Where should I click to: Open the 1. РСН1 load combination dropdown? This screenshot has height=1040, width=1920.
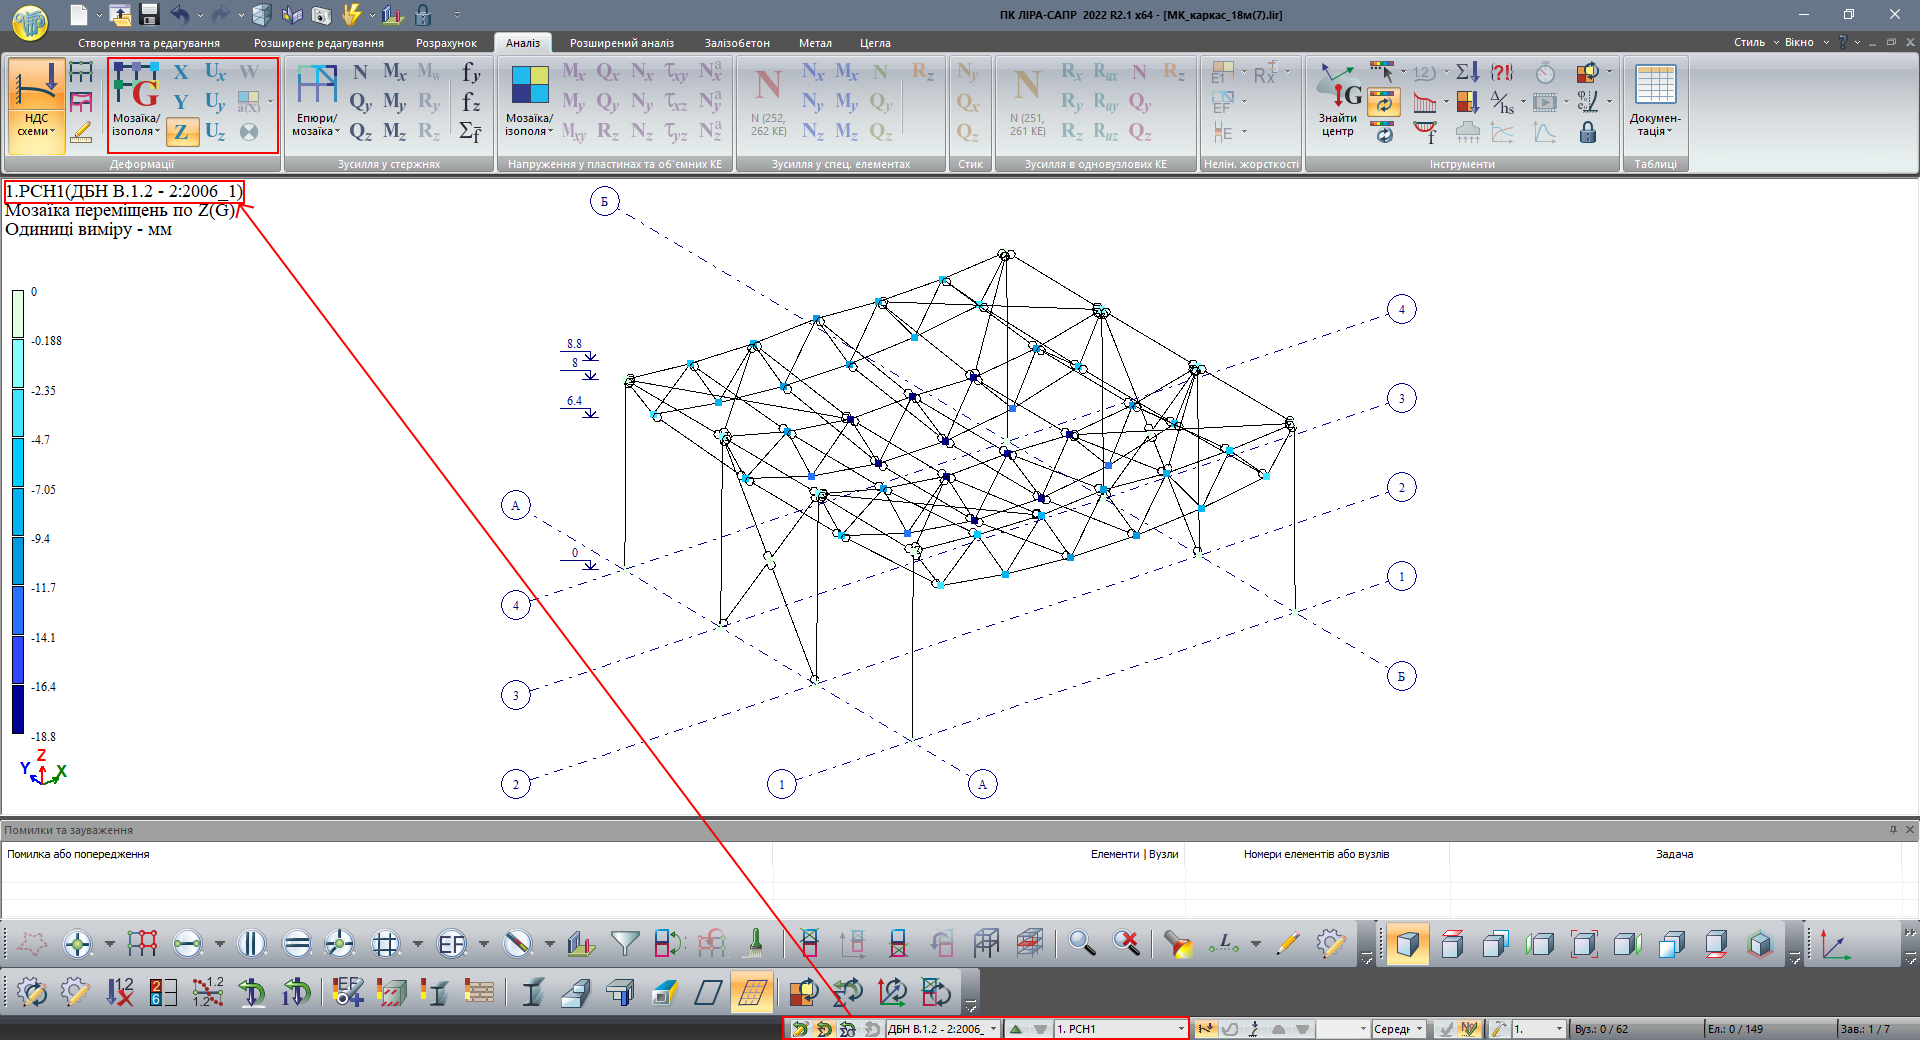pos(1180,1029)
